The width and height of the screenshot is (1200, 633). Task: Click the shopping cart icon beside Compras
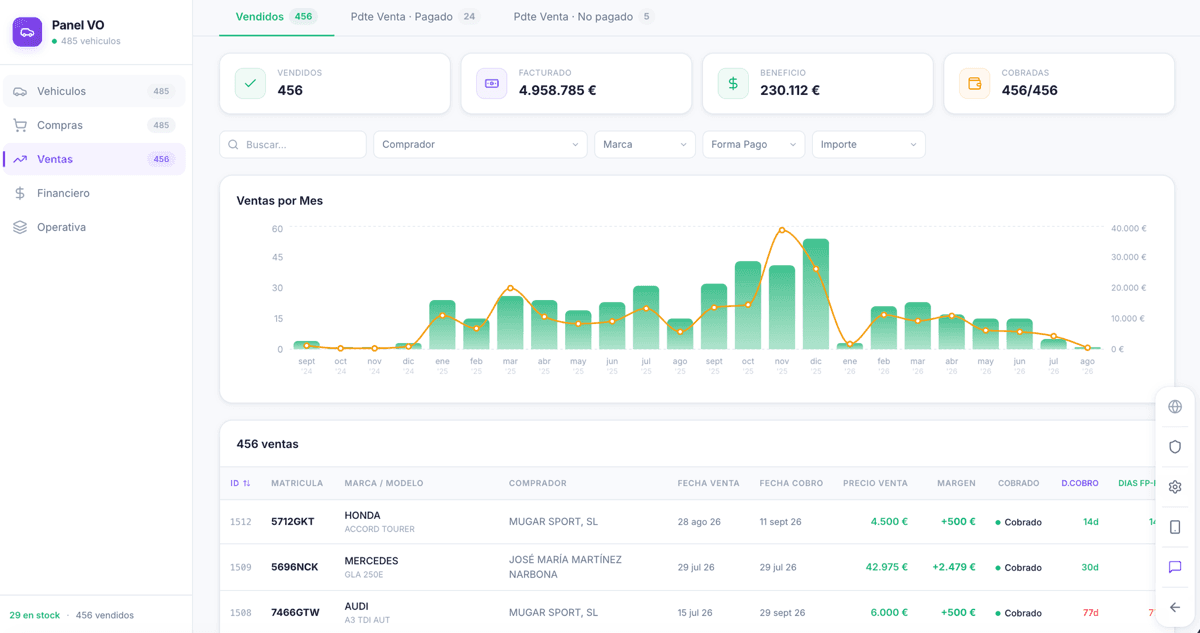(x=20, y=125)
